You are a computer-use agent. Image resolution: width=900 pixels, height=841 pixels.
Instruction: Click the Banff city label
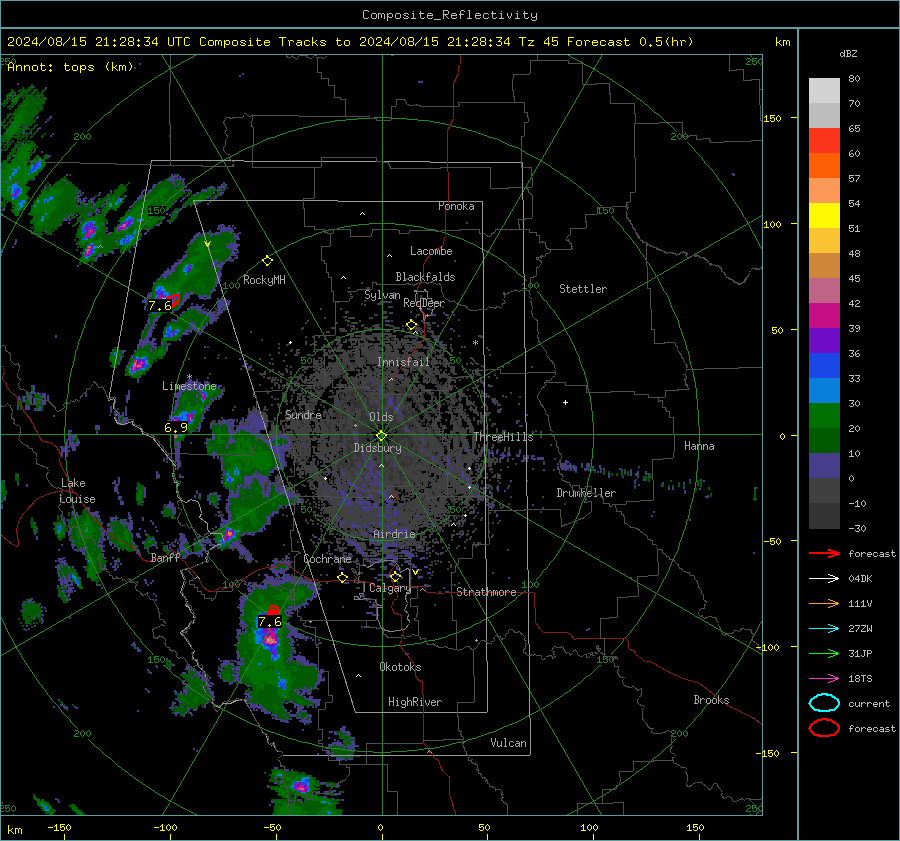165,558
